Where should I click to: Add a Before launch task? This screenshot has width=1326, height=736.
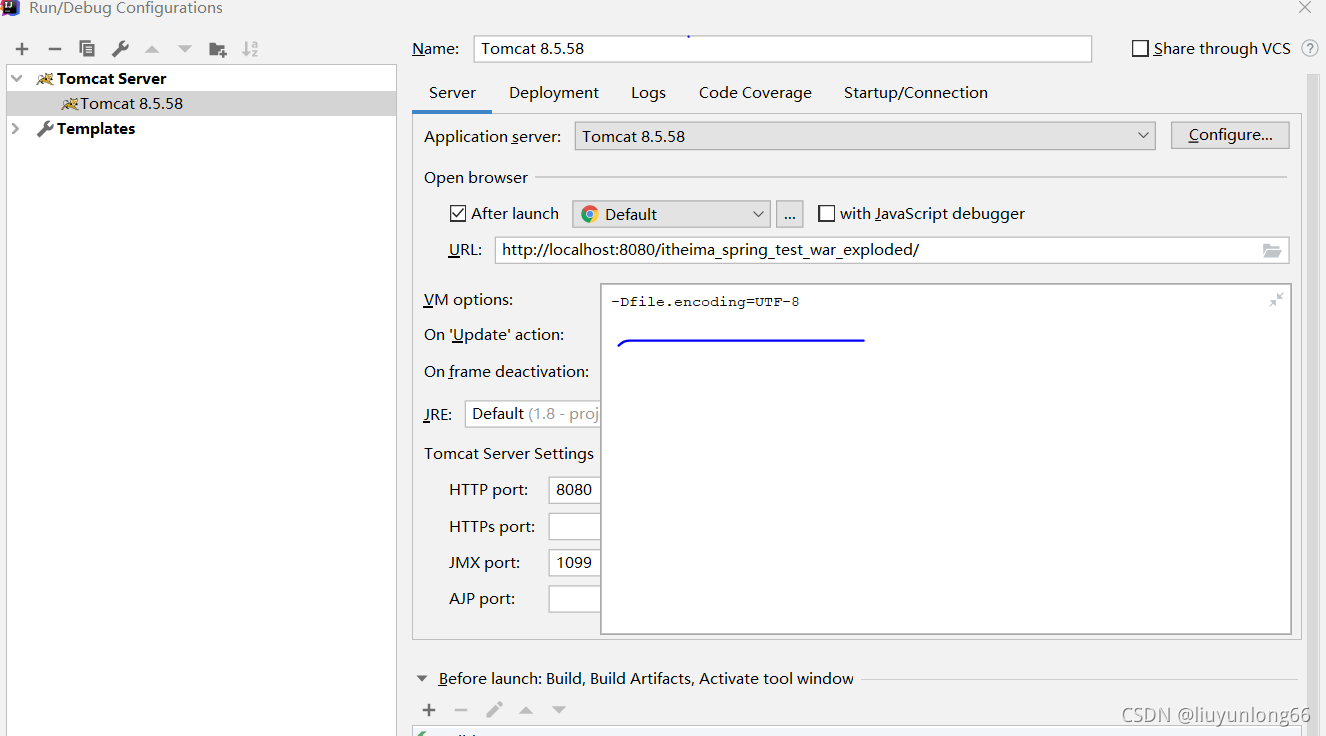click(429, 710)
